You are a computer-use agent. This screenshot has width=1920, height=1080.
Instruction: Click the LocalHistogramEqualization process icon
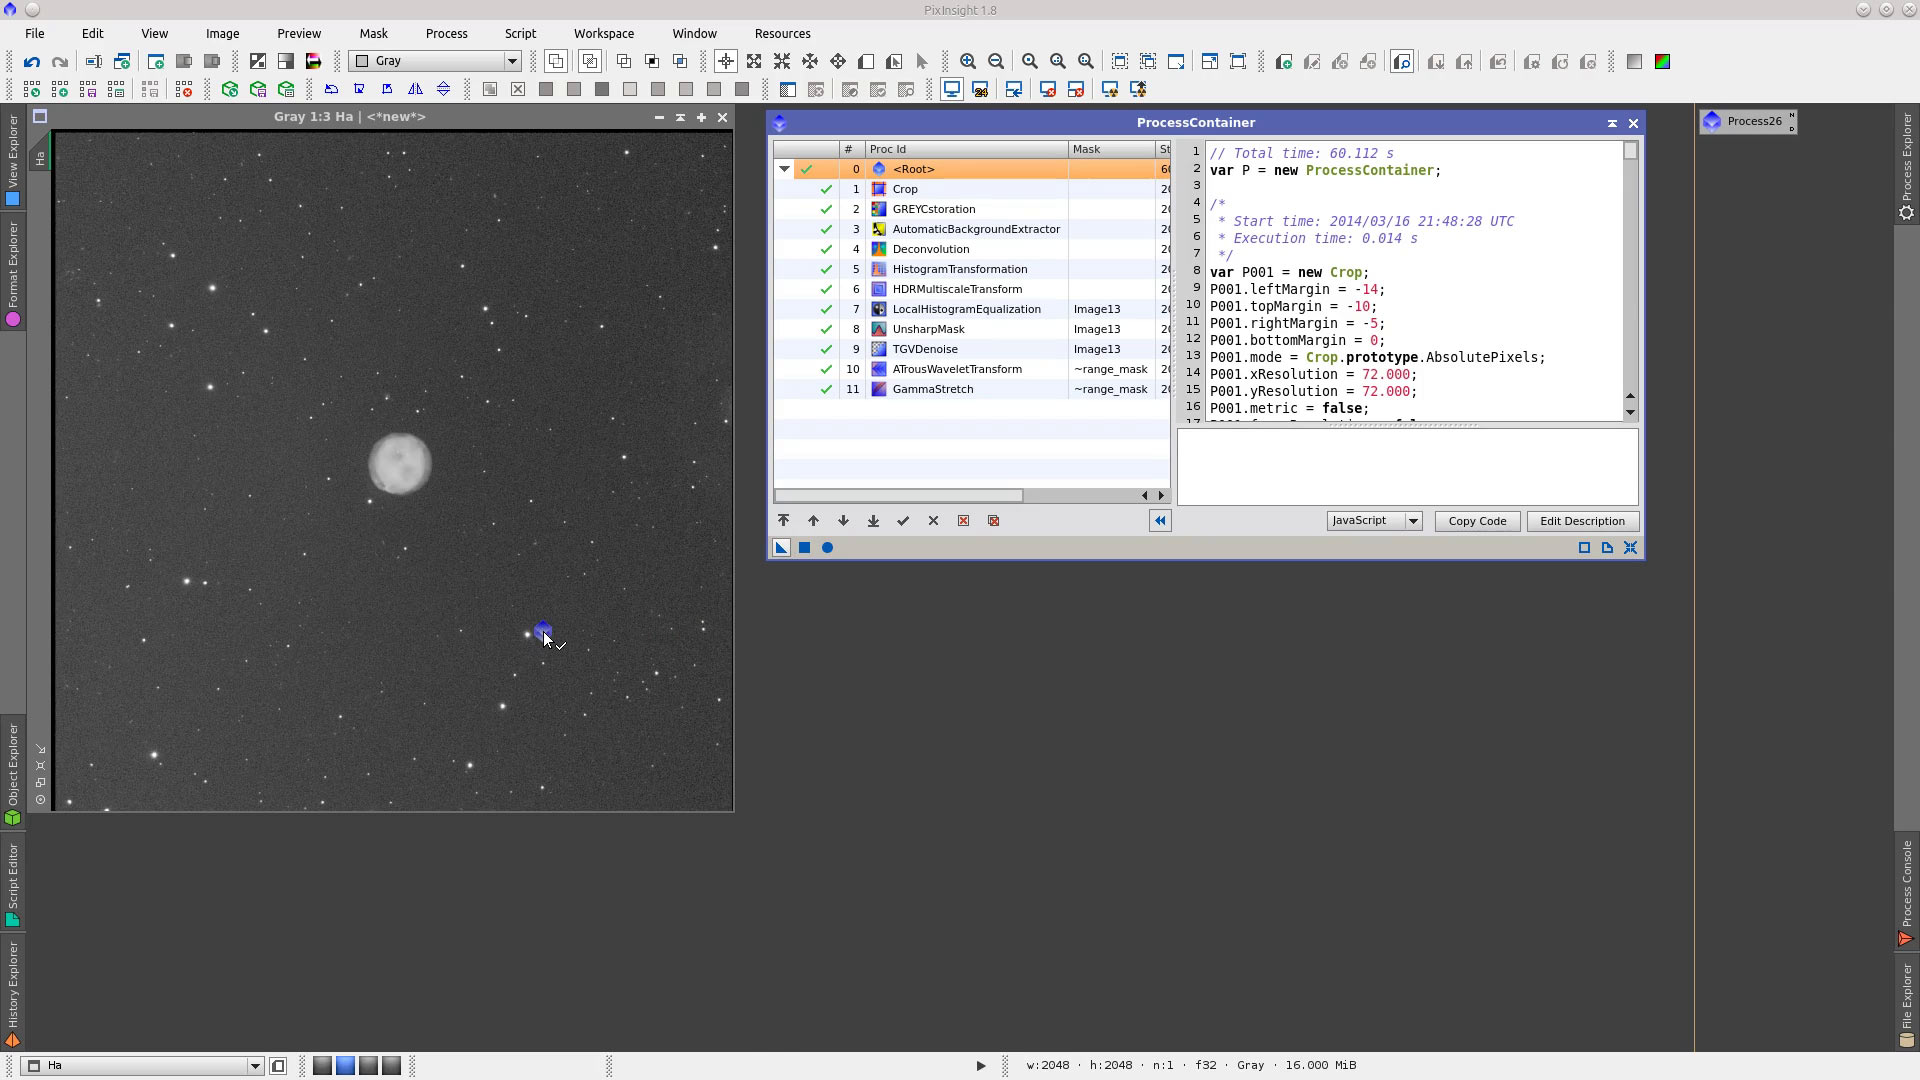coord(878,309)
